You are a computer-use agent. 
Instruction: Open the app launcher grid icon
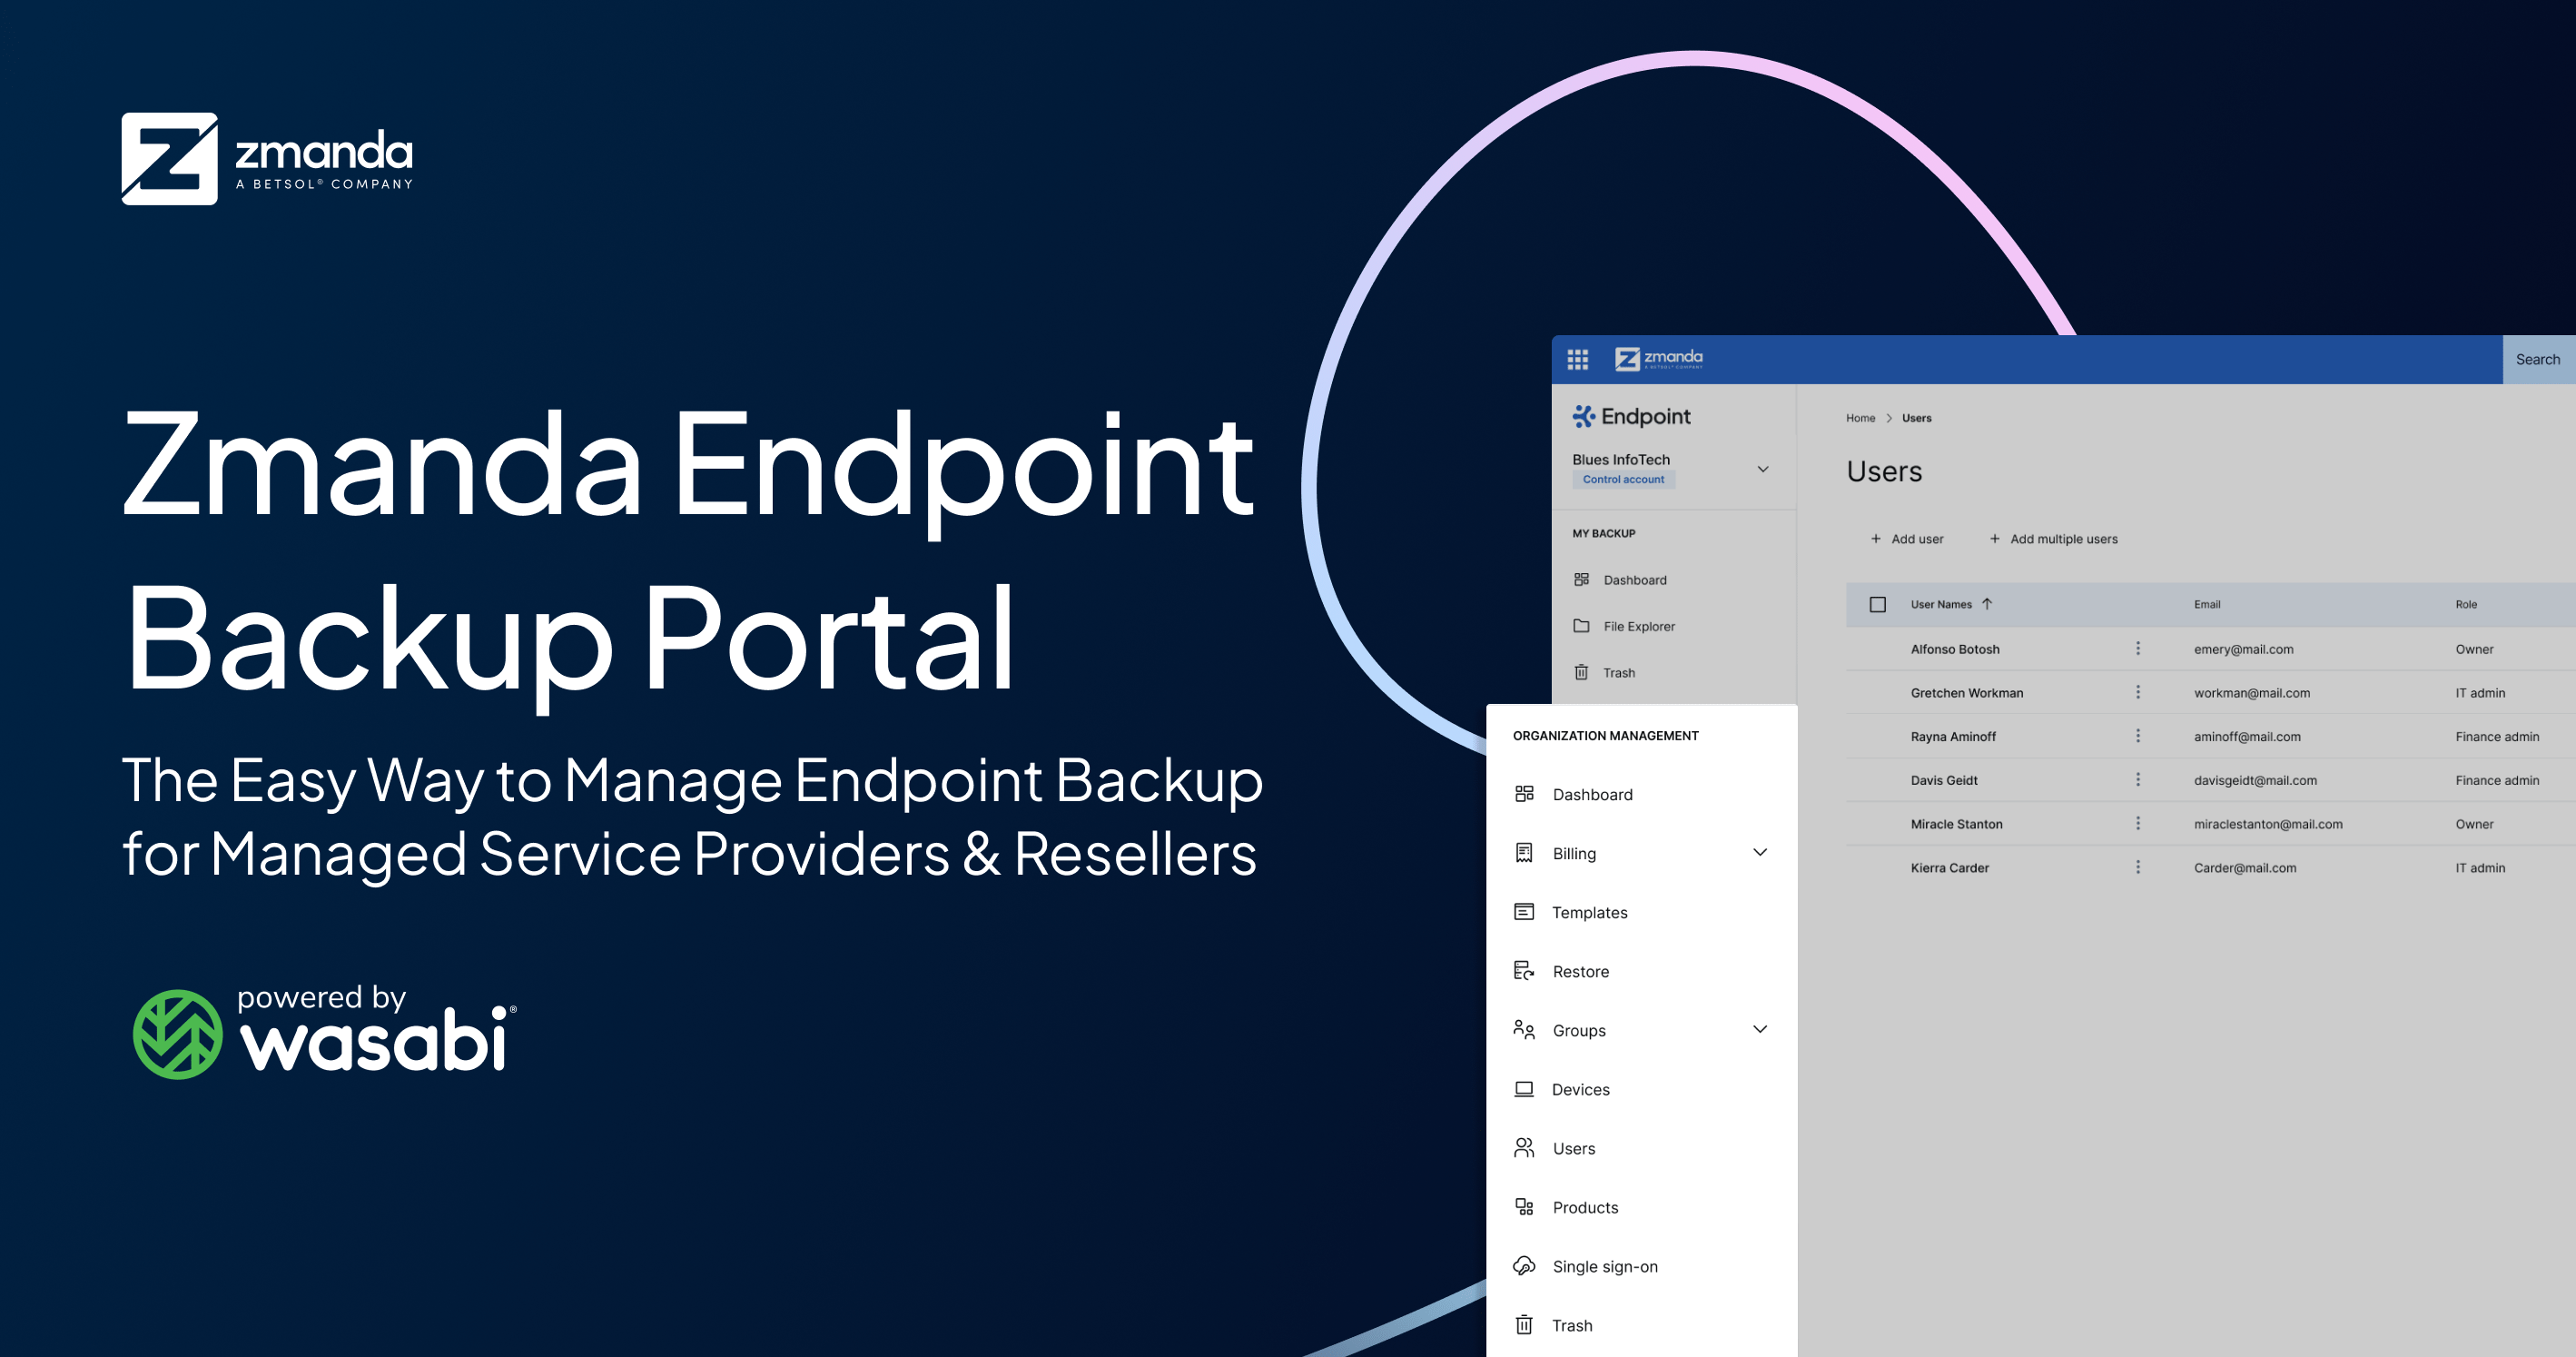(x=1577, y=359)
